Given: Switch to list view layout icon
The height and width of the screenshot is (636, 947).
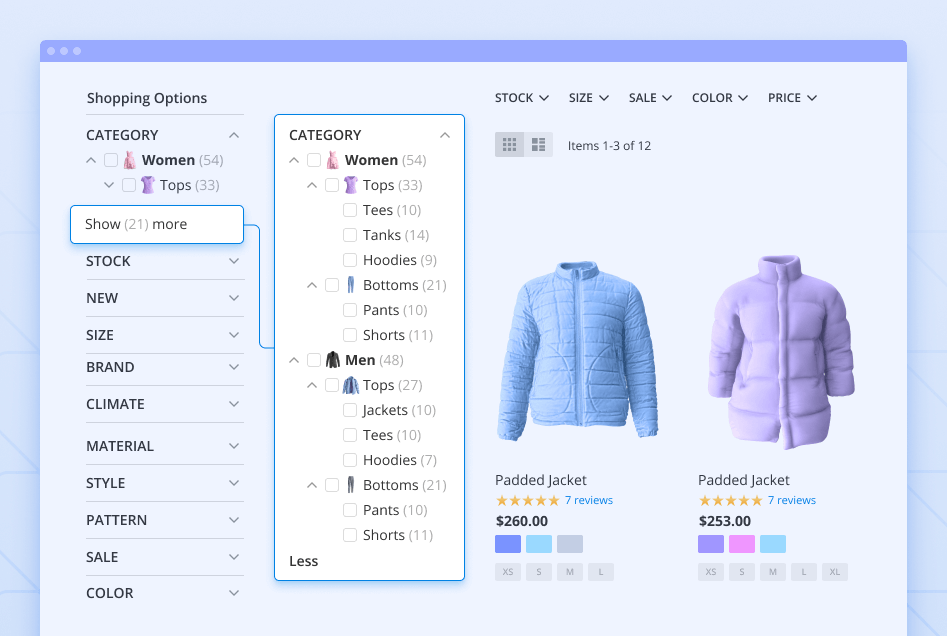Looking at the screenshot, I should click(538, 144).
